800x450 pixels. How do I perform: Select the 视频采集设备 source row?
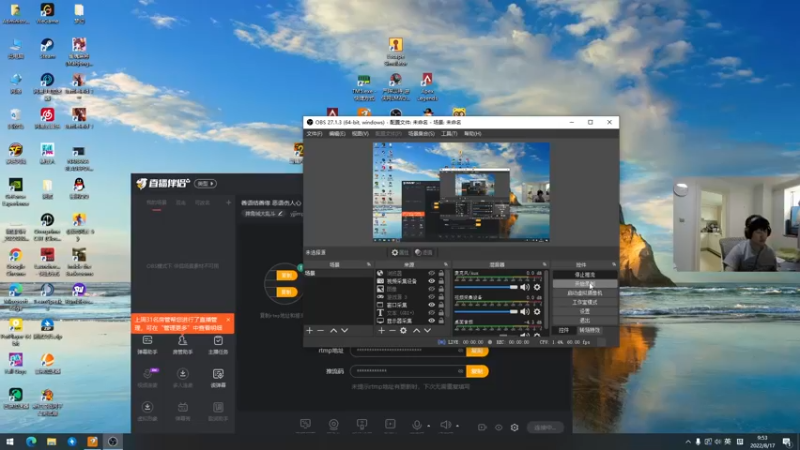[412, 281]
